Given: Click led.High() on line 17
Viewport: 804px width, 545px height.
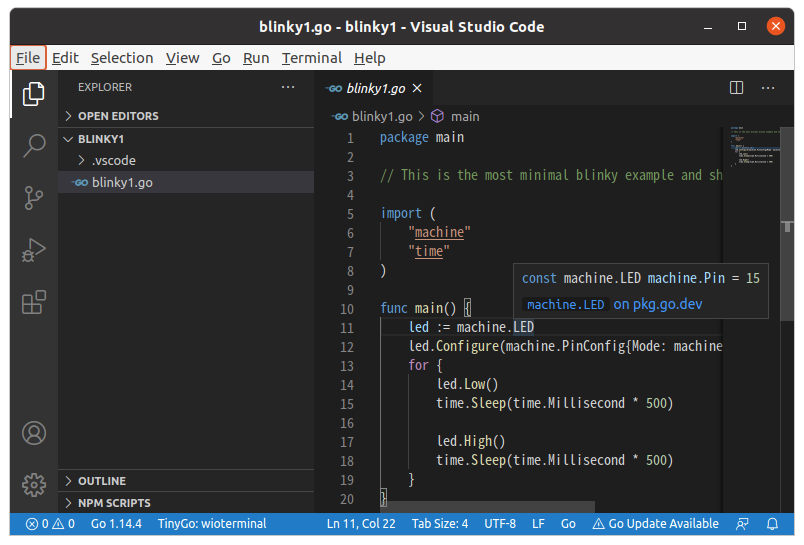Looking at the screenshot, I should (471, 441).
